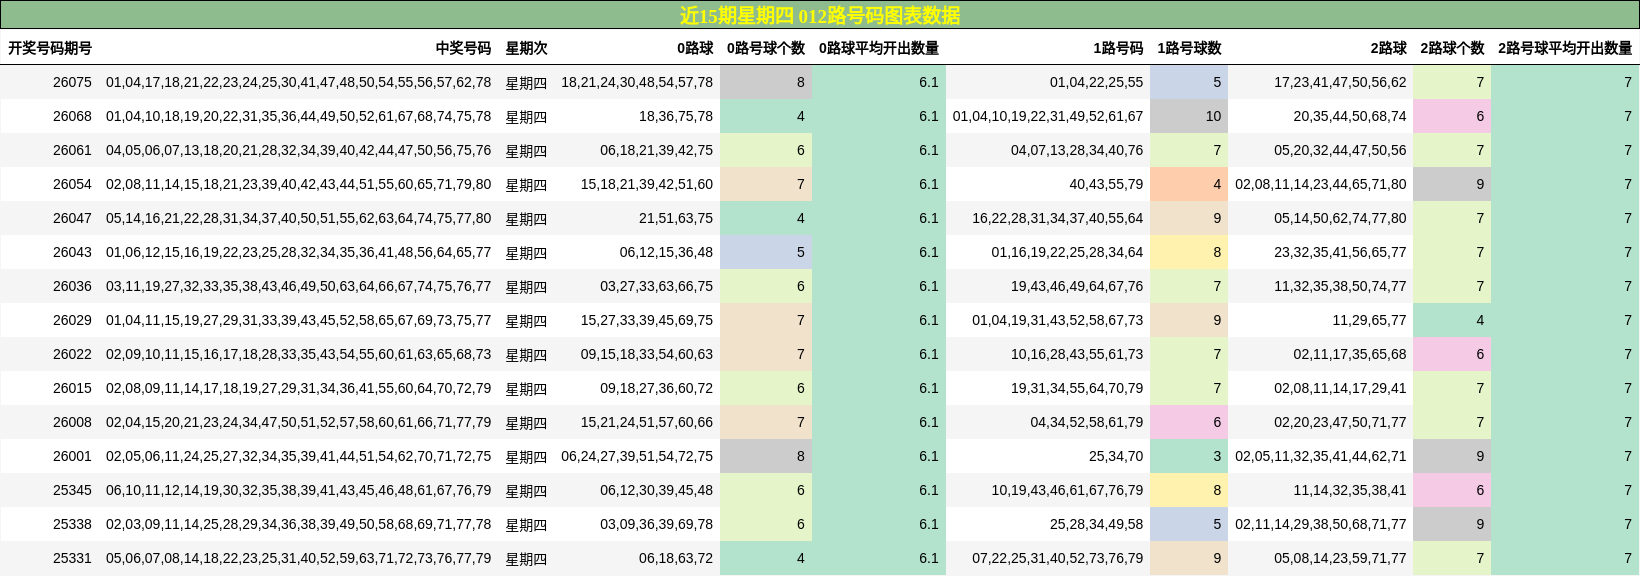Select issue number 25345
This screenshot has height=576, width=1640.
point(72,490)
